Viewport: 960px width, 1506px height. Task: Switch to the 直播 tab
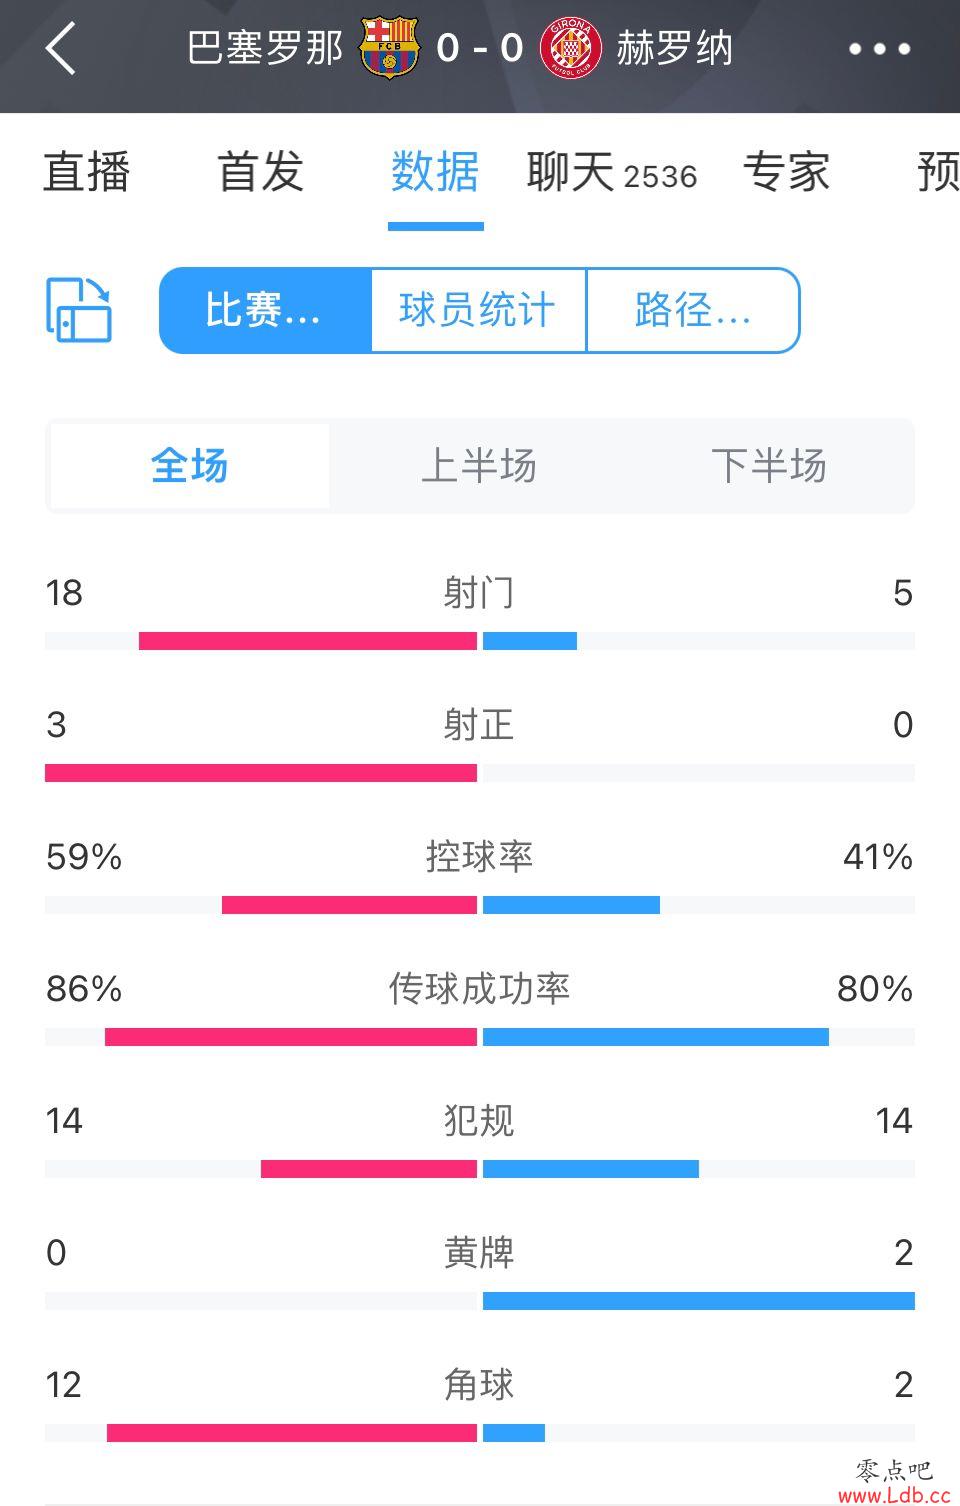coord(86,172)
